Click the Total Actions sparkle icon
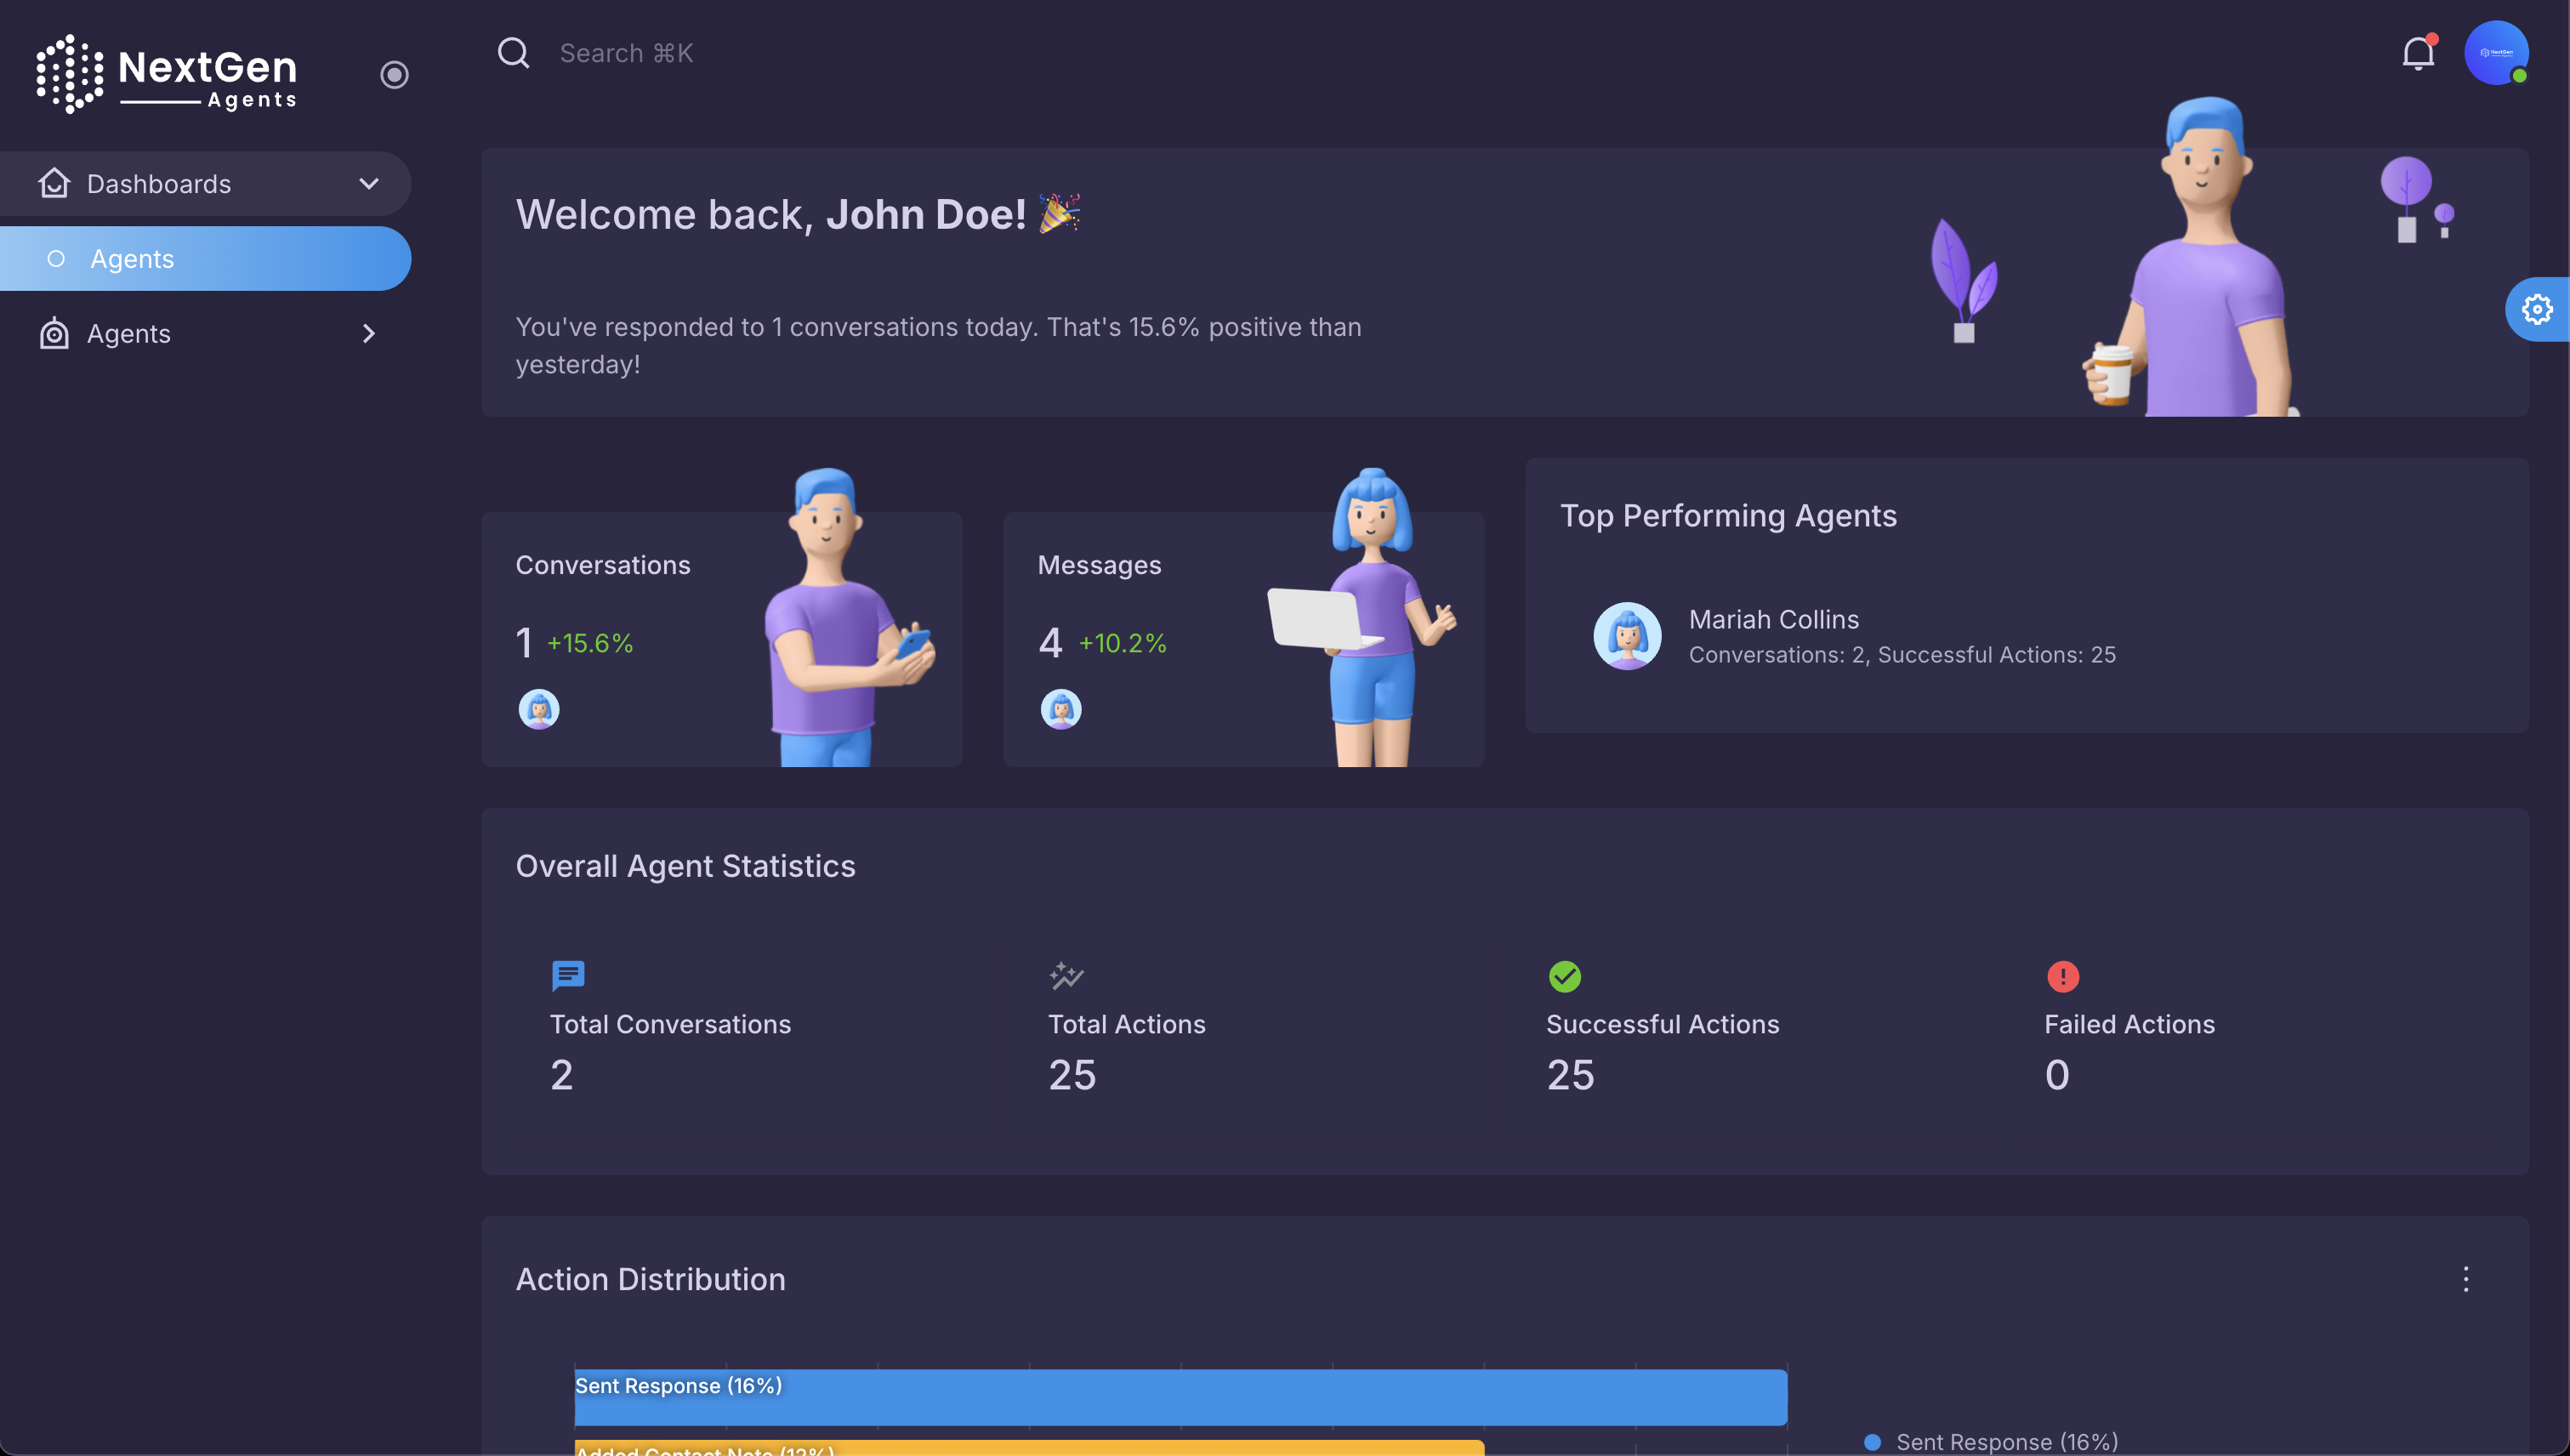 (1065, 976)
